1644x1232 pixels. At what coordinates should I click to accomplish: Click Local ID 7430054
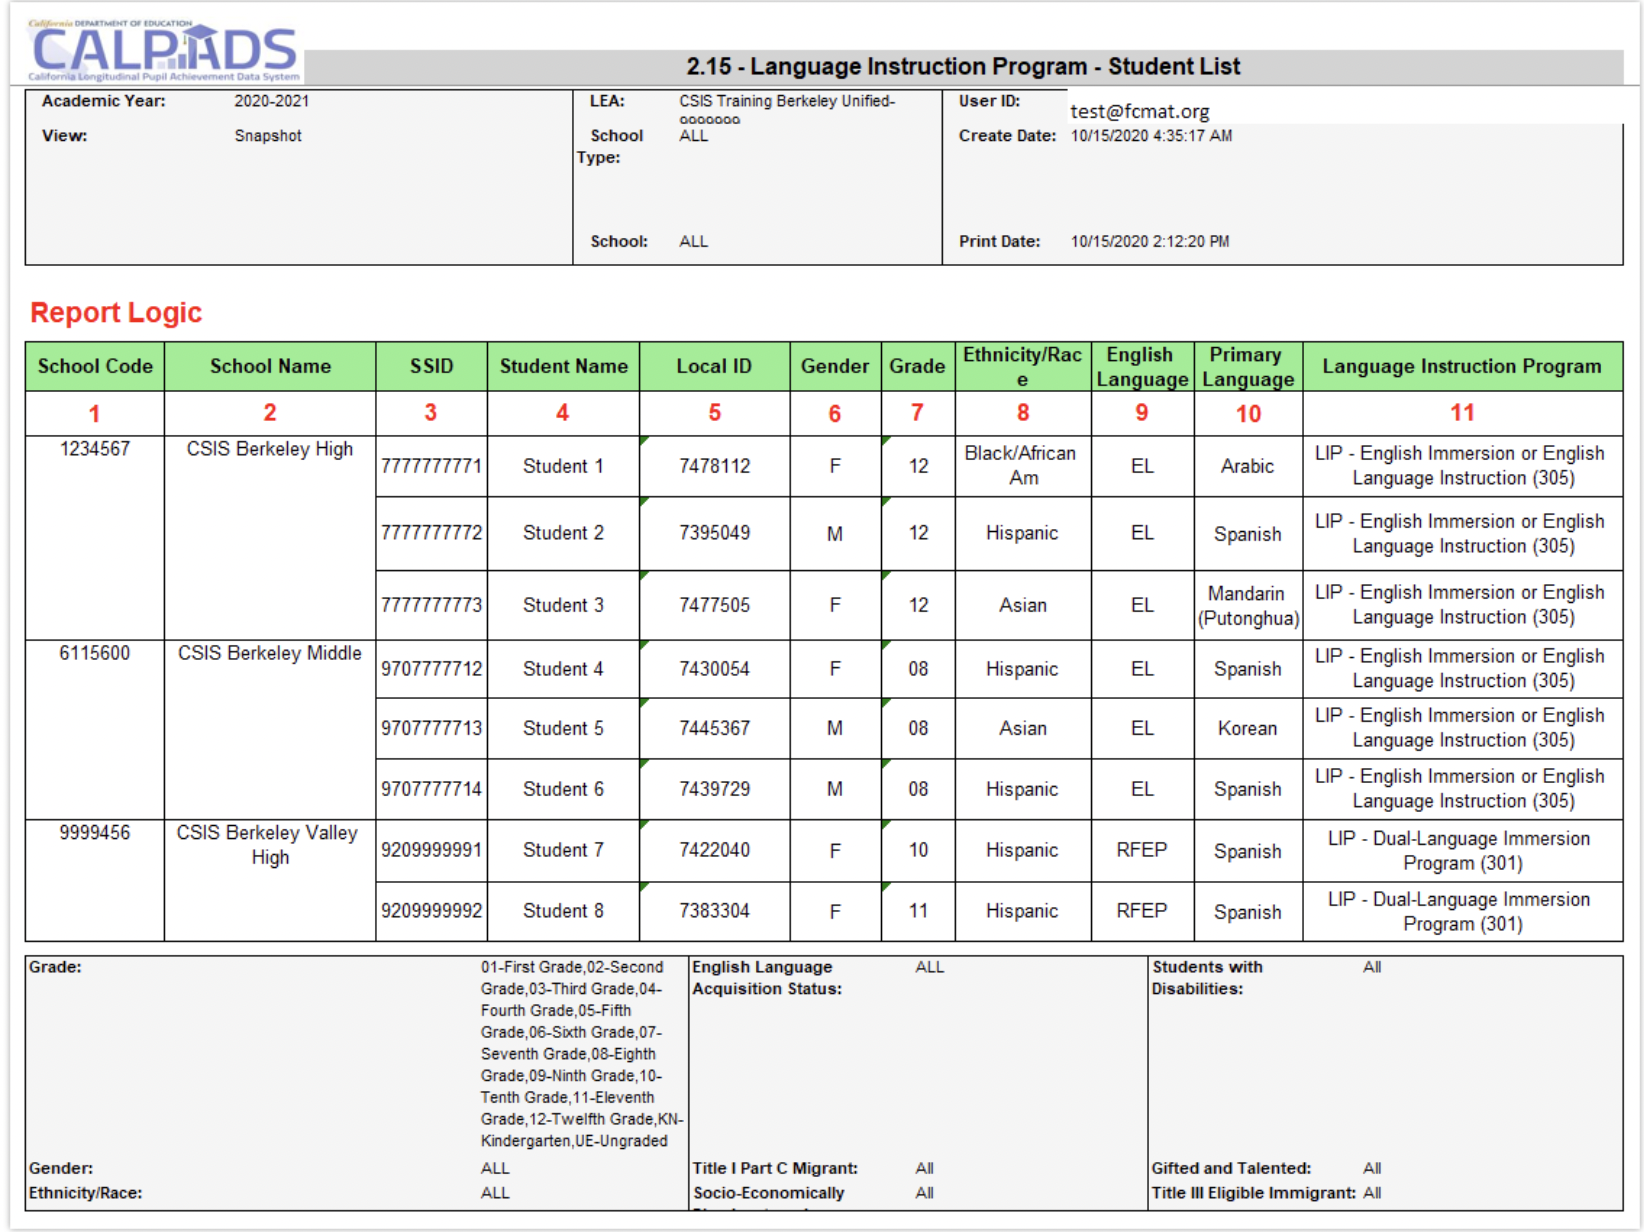(714, 669)
